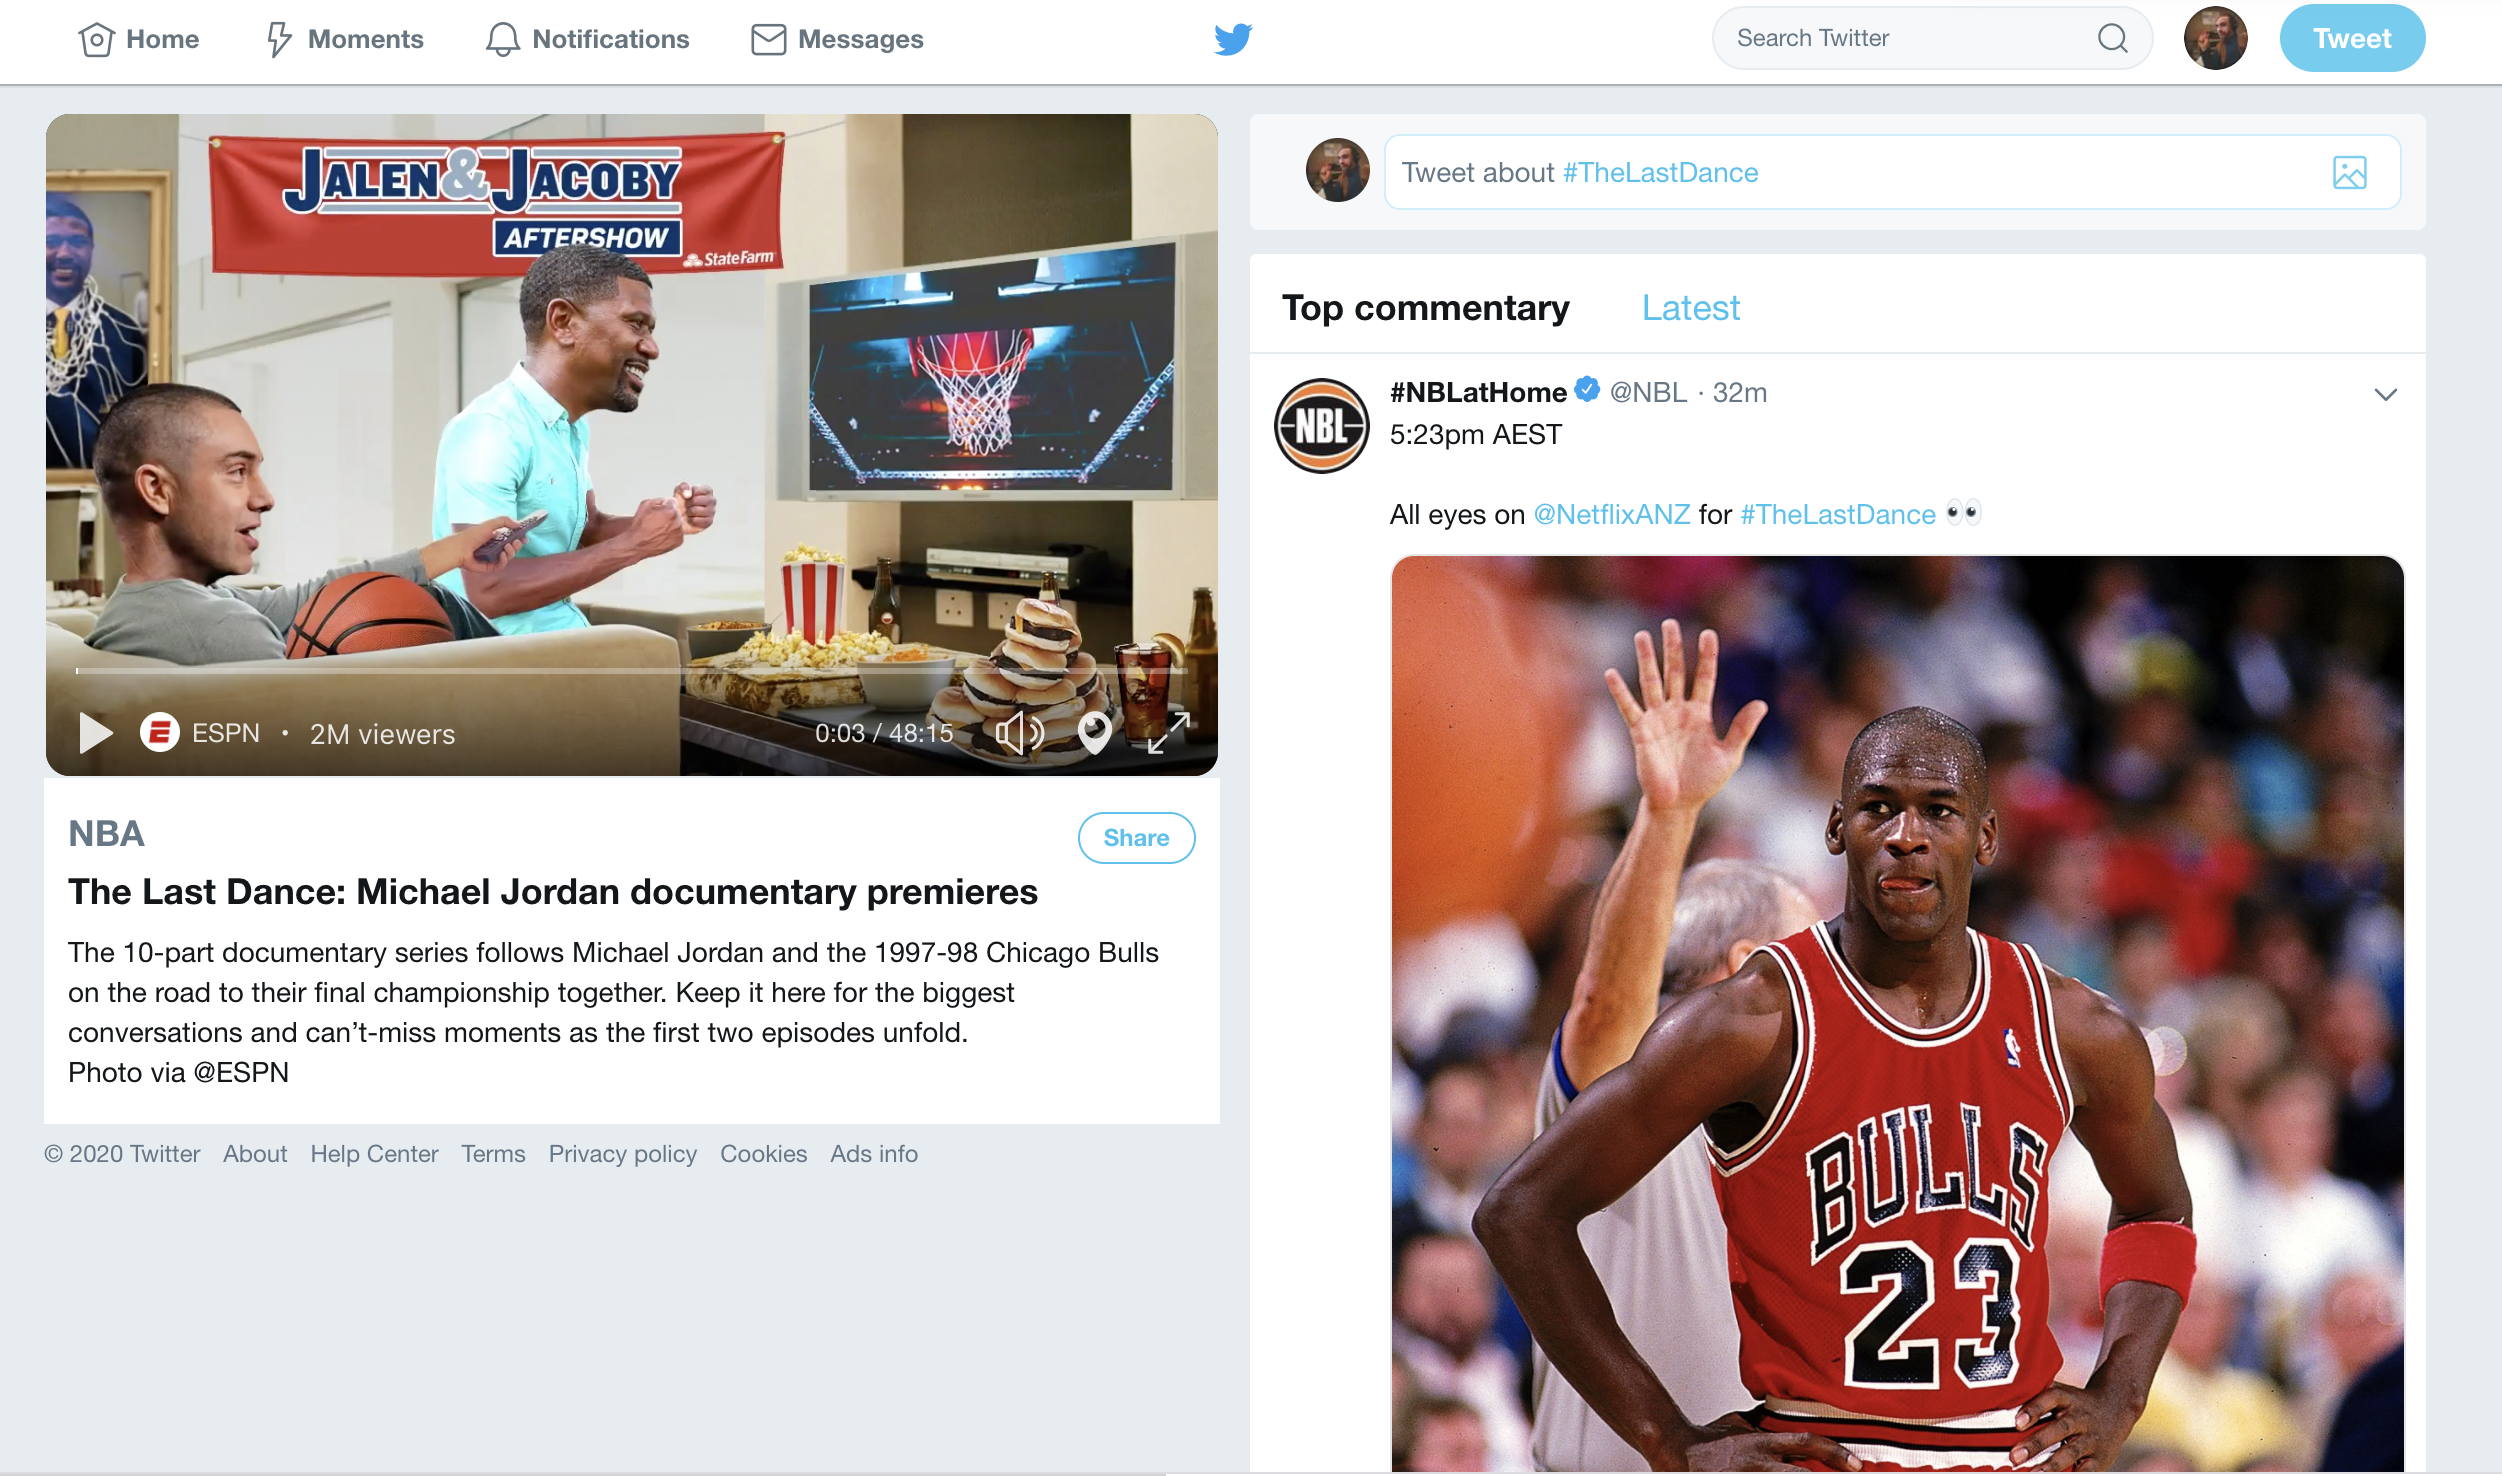The image size is (2502, 1476).
Task: Click the NBA category label
Action: click(x=106, y=833)
